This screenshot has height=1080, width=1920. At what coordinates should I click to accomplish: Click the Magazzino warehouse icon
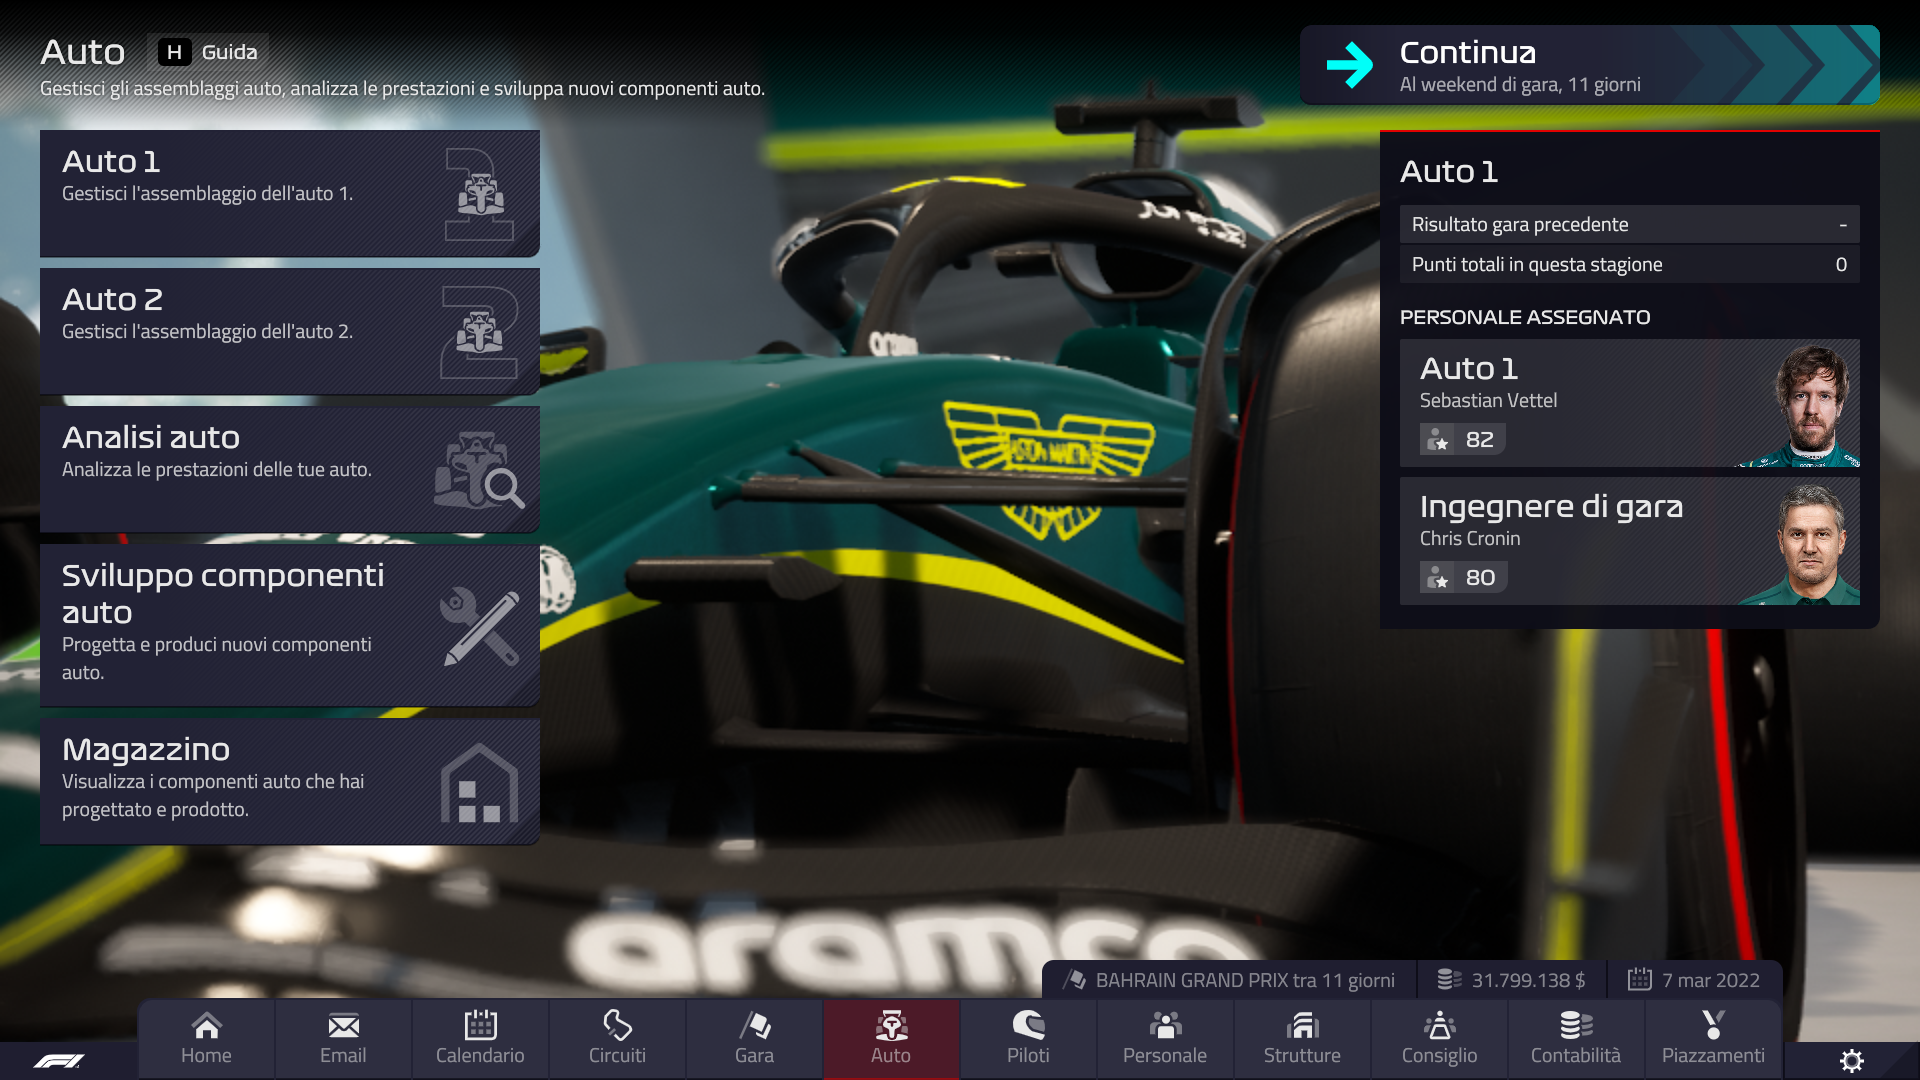tap(480, 783)
